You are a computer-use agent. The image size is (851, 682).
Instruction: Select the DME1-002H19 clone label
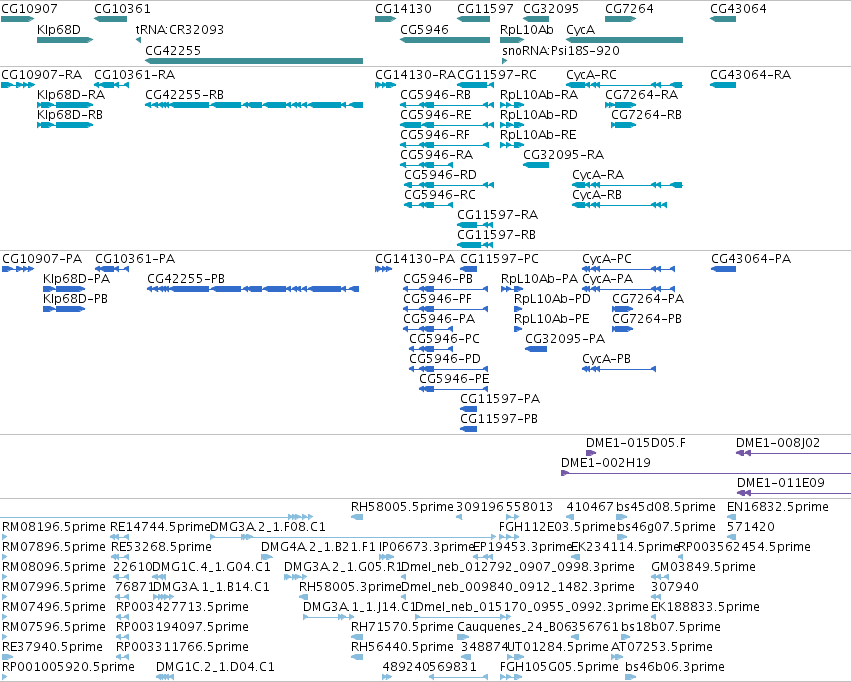606,462
